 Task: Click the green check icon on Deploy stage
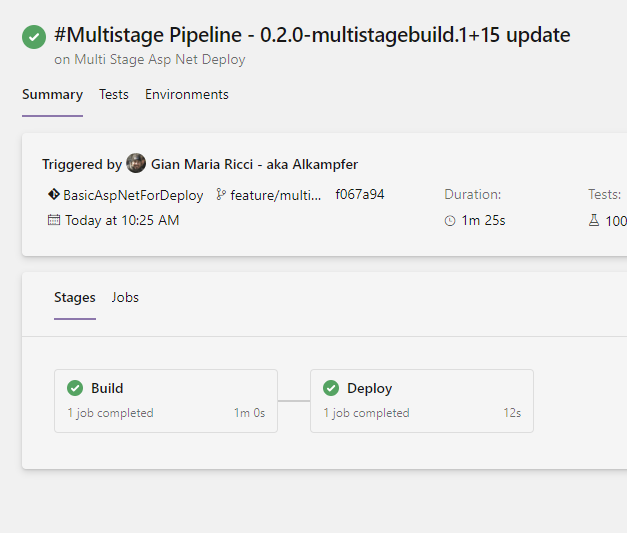331,388
